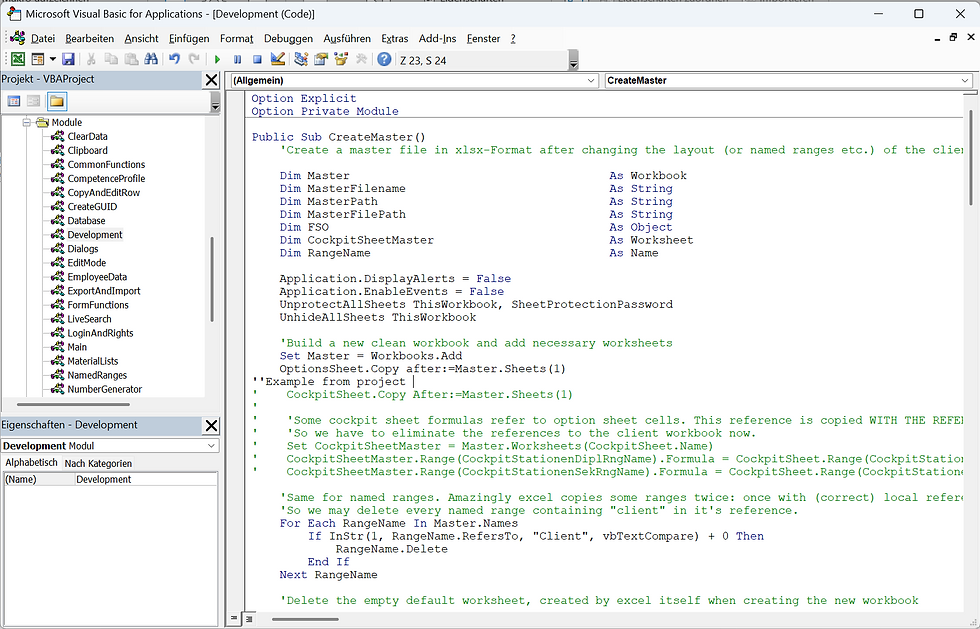980x629 pixels.
Task: Open the Bearbeiten menu
Action: pos(89,39)
